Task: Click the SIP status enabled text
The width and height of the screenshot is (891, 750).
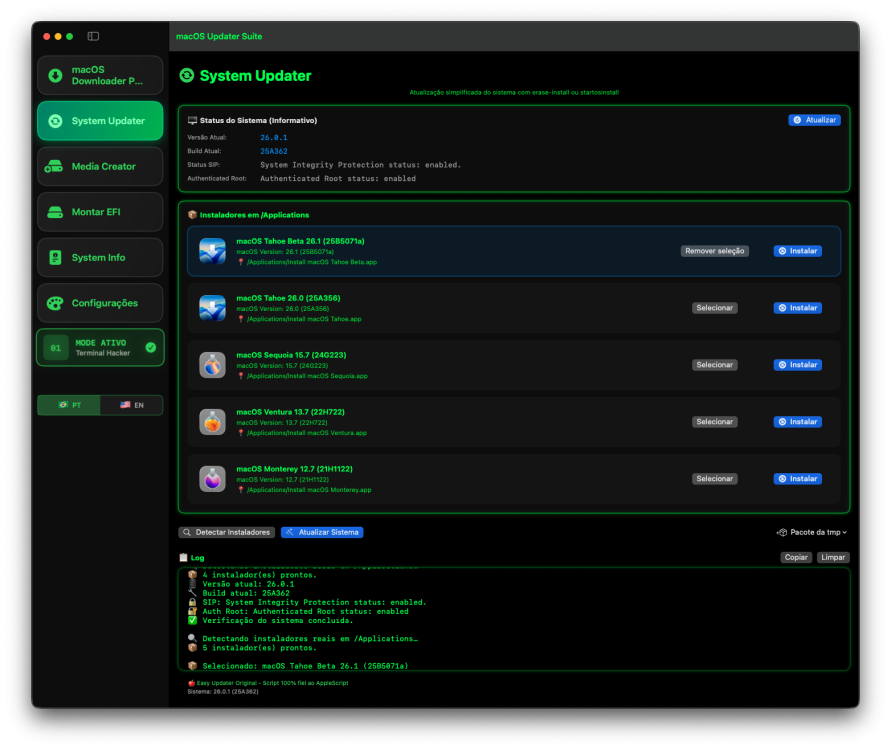Action: coord(360,165)
